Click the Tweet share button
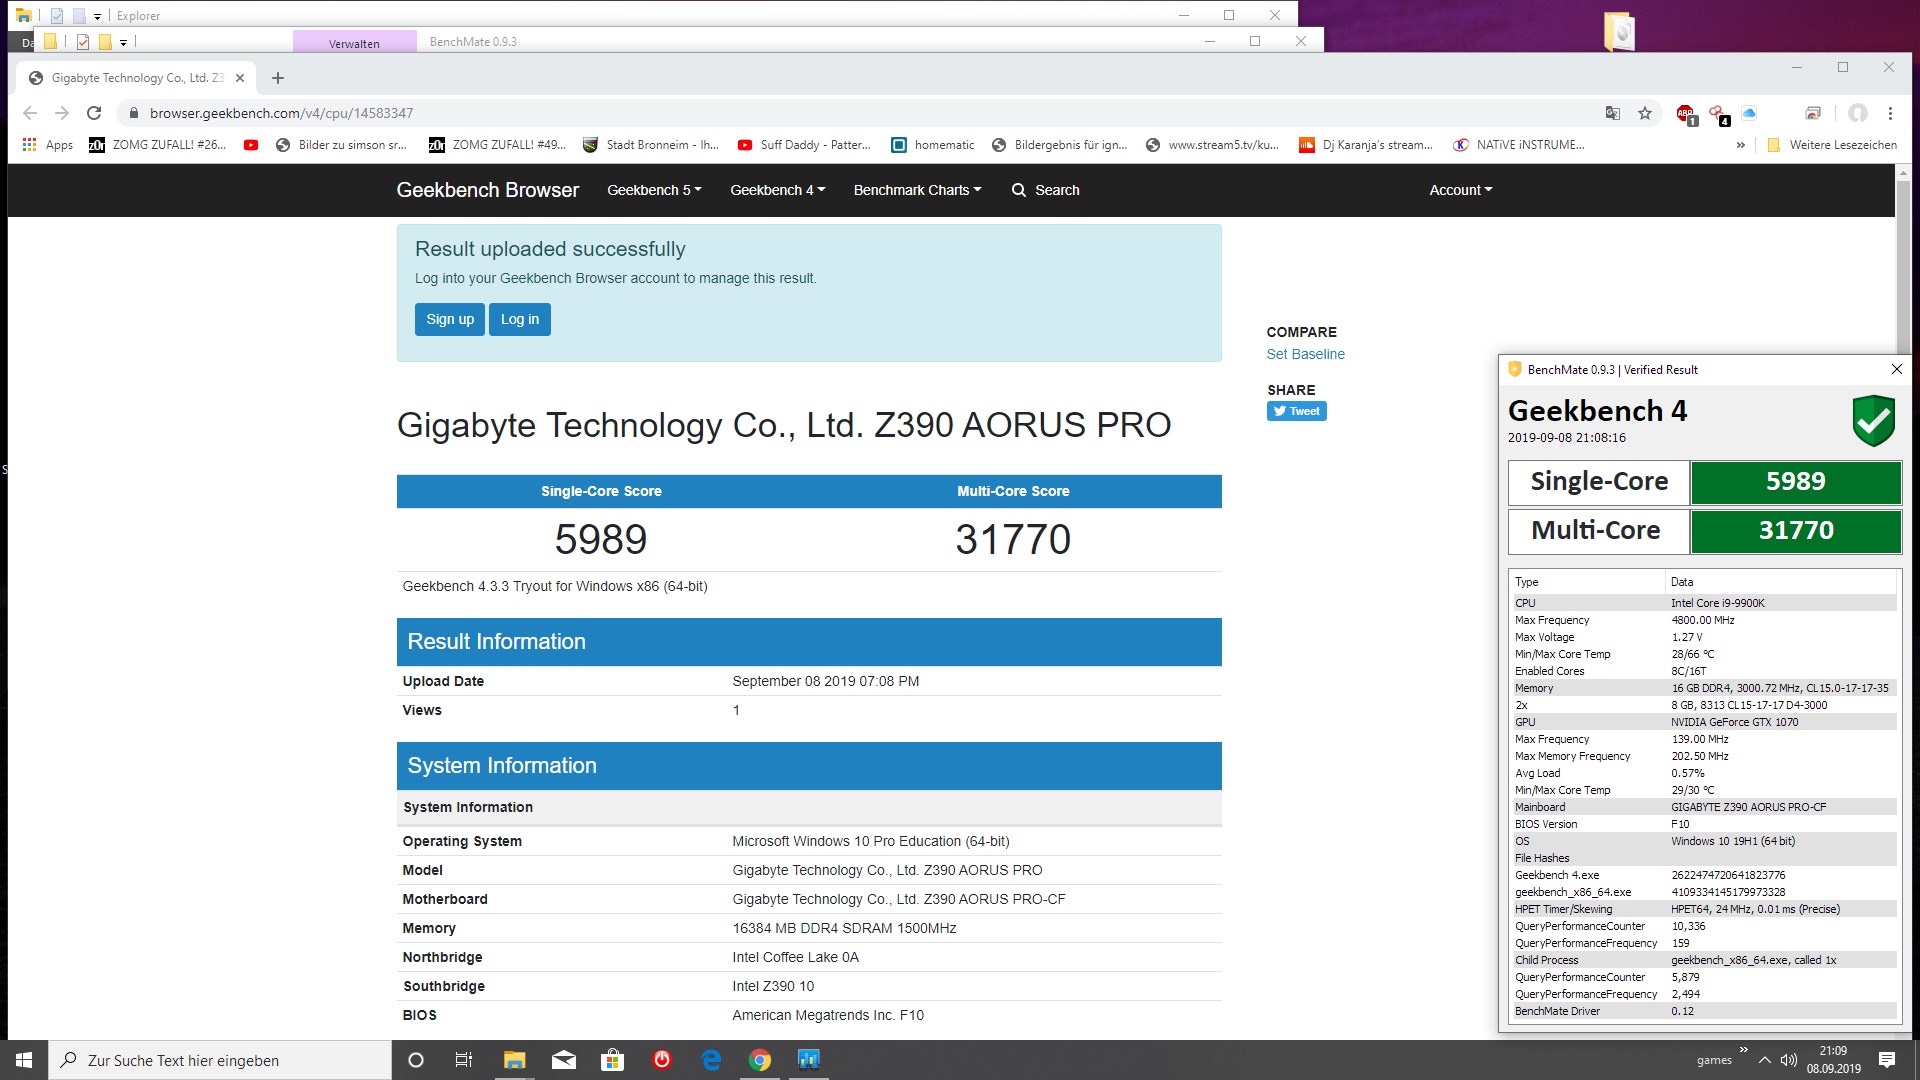Viewport: 1920px width, 1080px height. [1296, 411]
